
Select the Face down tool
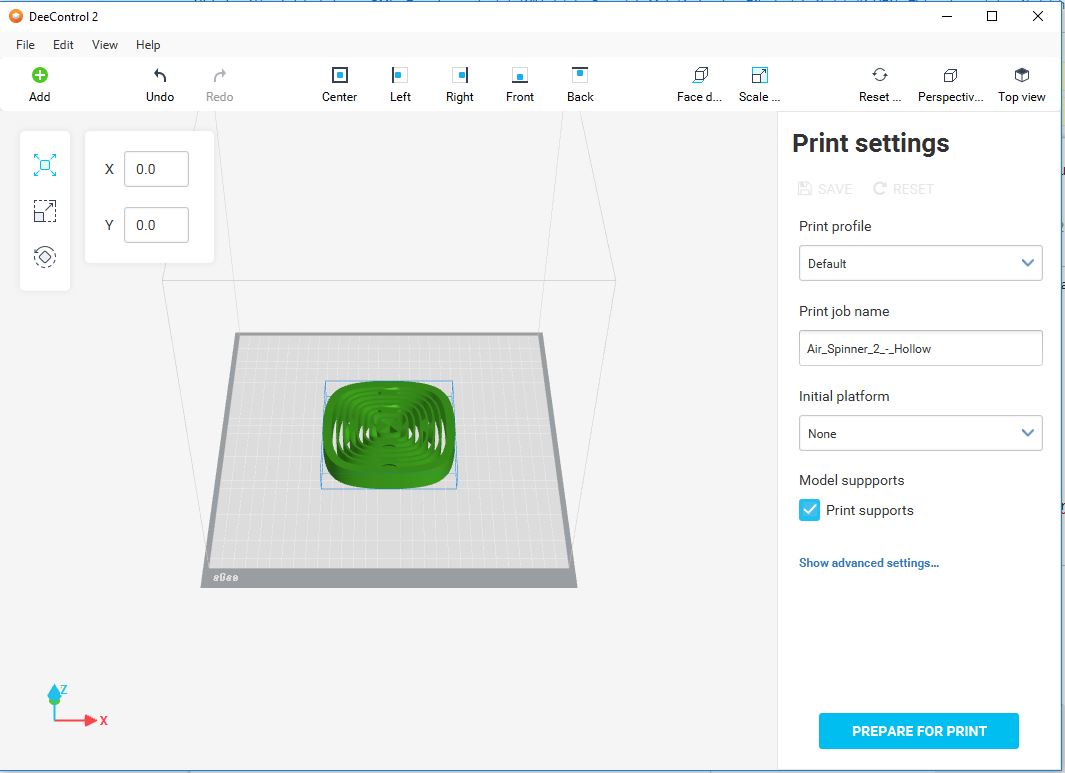[700, 76]
